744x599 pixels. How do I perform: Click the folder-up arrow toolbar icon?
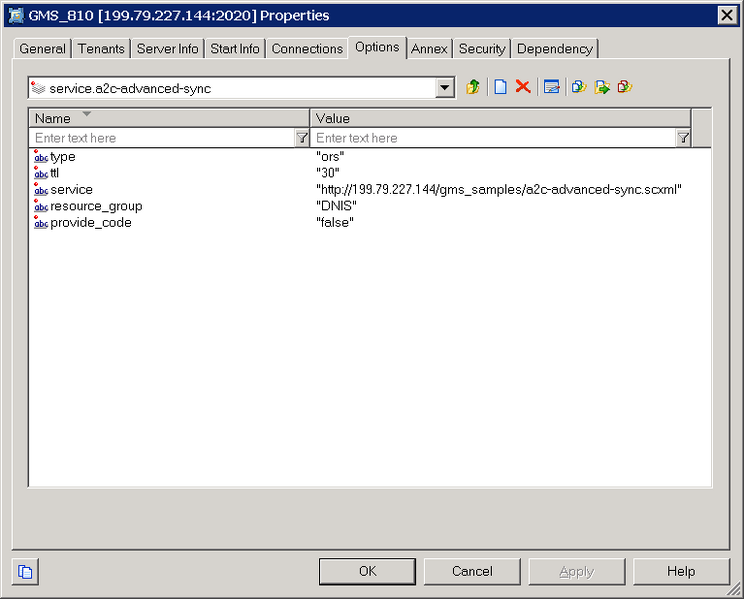click(473, 88)
